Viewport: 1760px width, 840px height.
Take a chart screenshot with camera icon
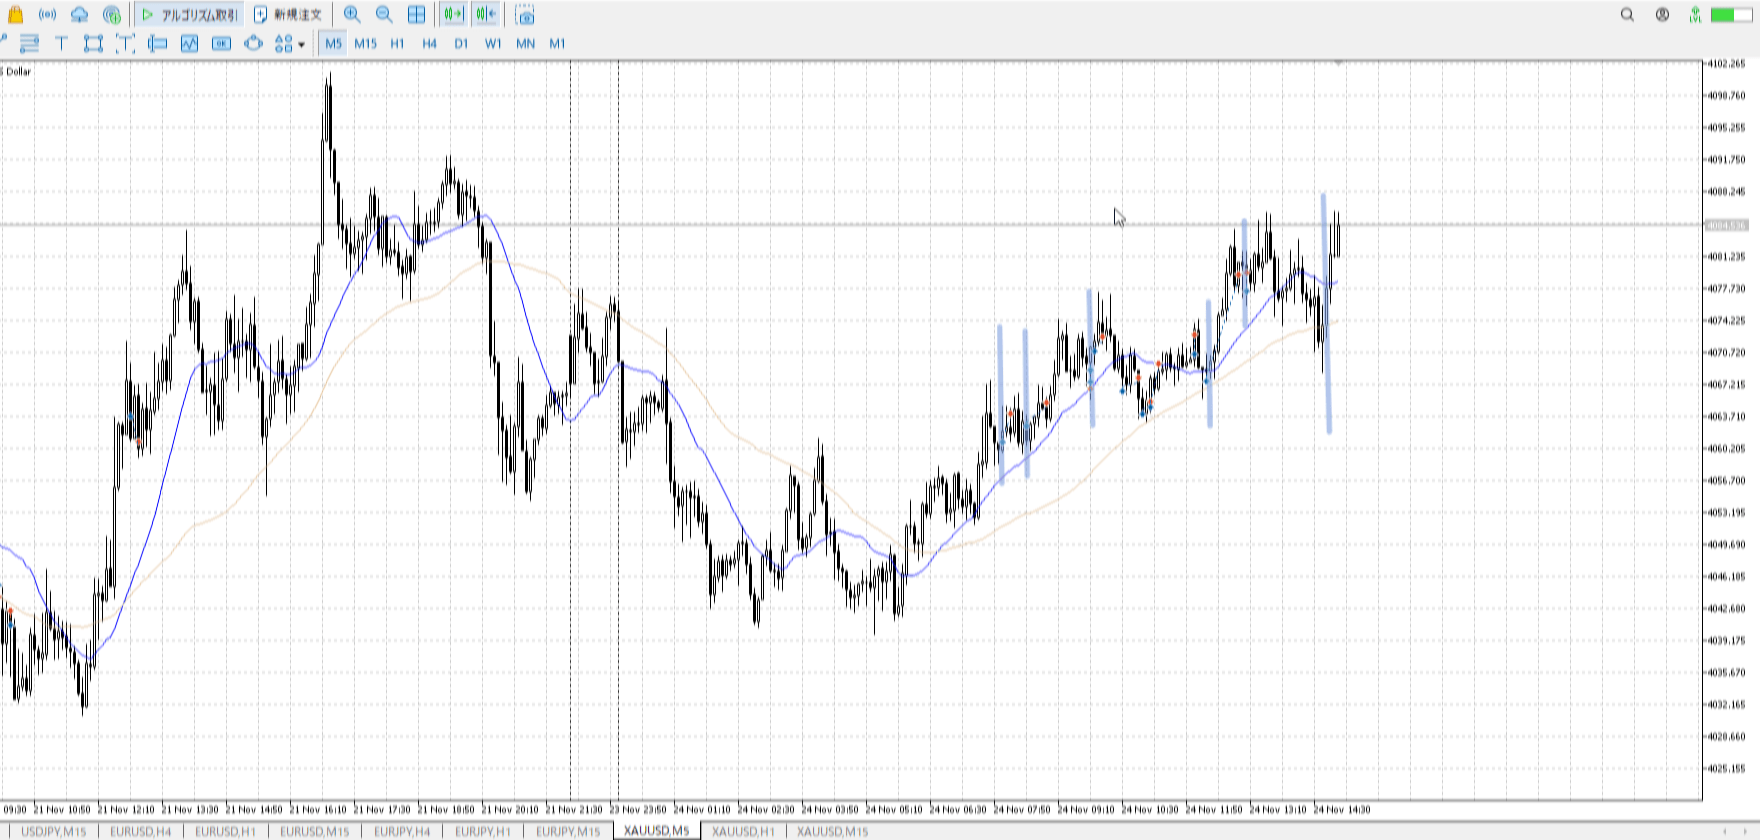(x=525, y=15)
